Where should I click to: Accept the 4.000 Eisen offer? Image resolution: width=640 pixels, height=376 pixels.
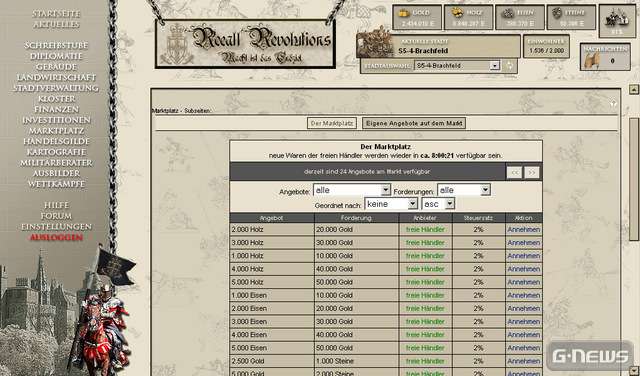pyautogui.click(x=524, y=335)
